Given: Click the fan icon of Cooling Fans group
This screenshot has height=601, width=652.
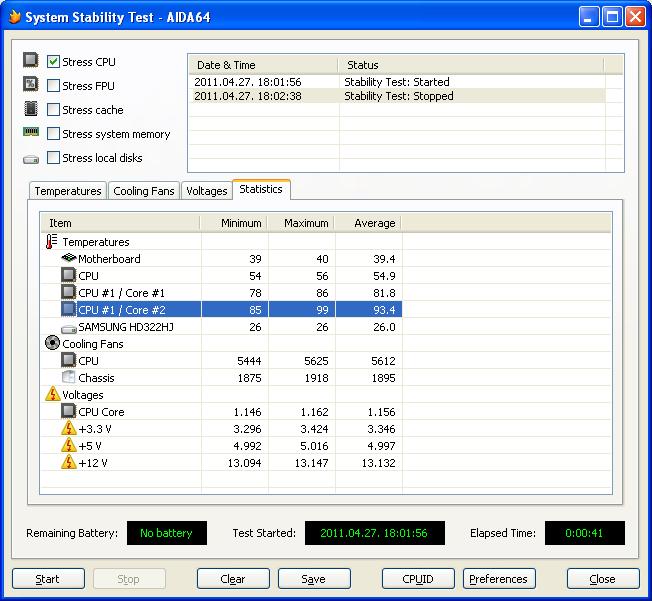Looking at the screenshot, I should click(52, 343).
